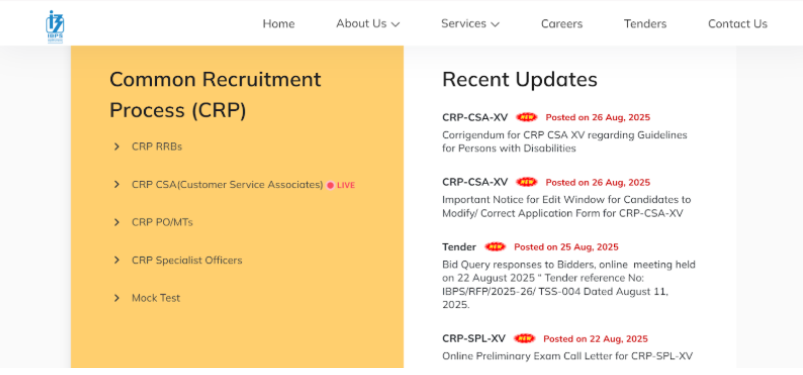Open the Corrigendum for CRP CSA XV update
803x375 pixels.
coord(564,142)
